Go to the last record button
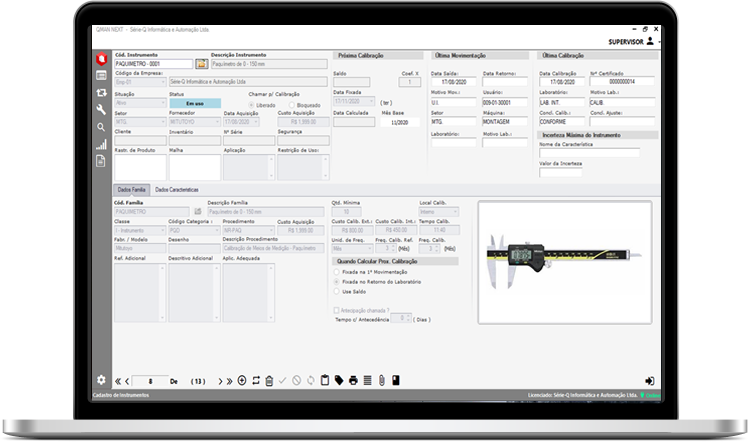Image resolution: width=749 pixels, height=442 pixels. [229, 381]
